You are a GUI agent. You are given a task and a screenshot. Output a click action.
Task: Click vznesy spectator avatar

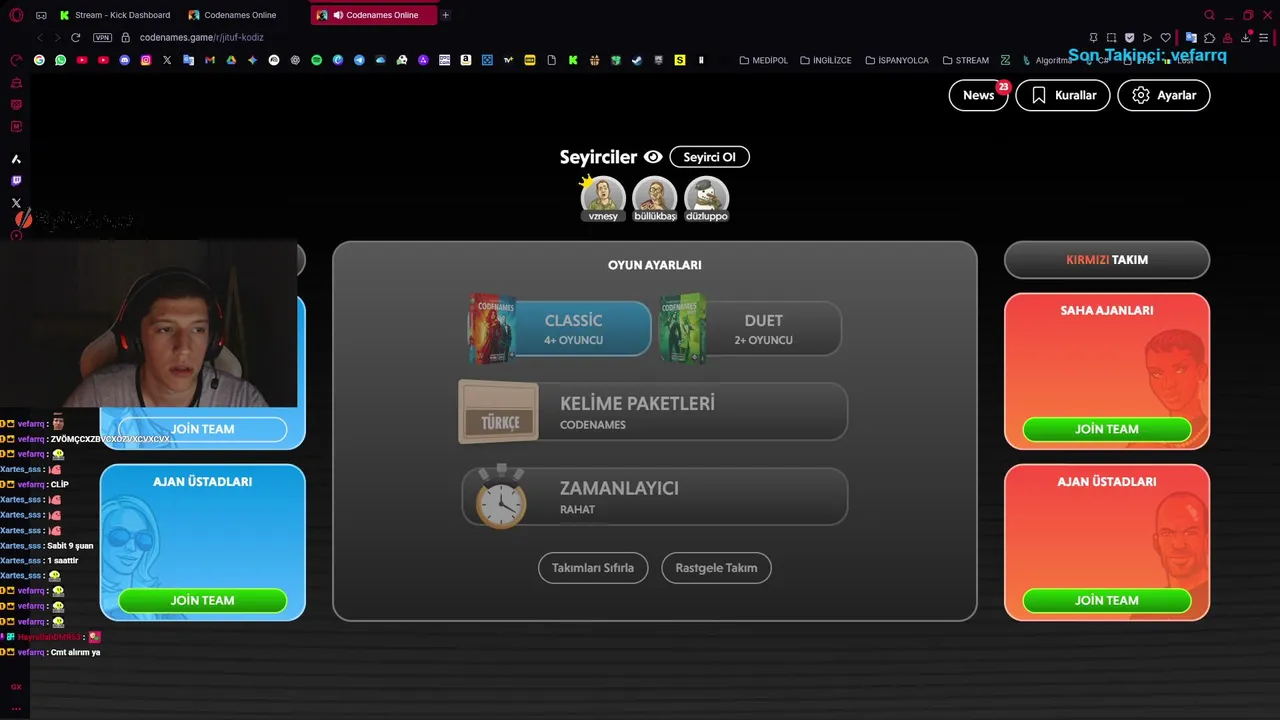[603, 198]
